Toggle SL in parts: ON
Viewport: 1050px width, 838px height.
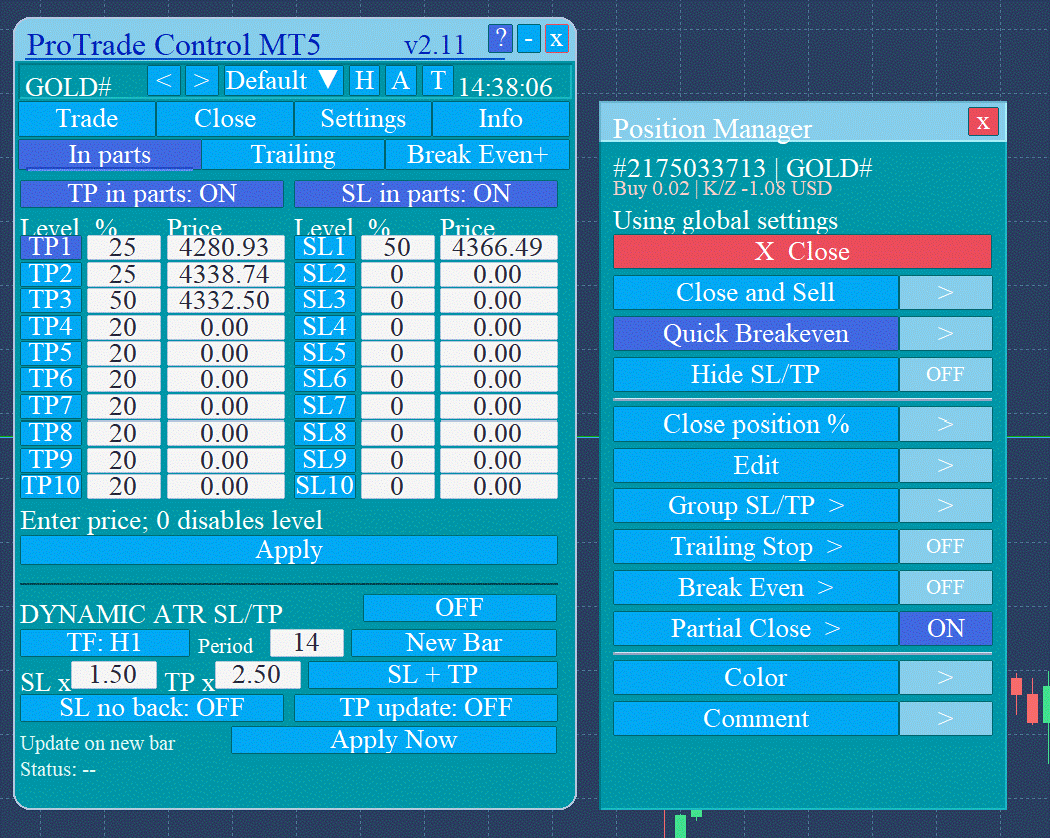(x=426, y=194)
